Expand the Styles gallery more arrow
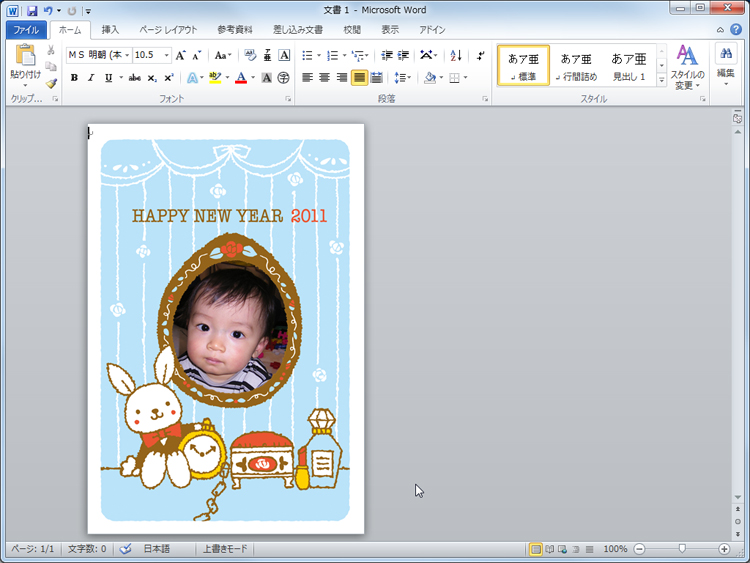The image size is (750, 563). coord(662,79)
